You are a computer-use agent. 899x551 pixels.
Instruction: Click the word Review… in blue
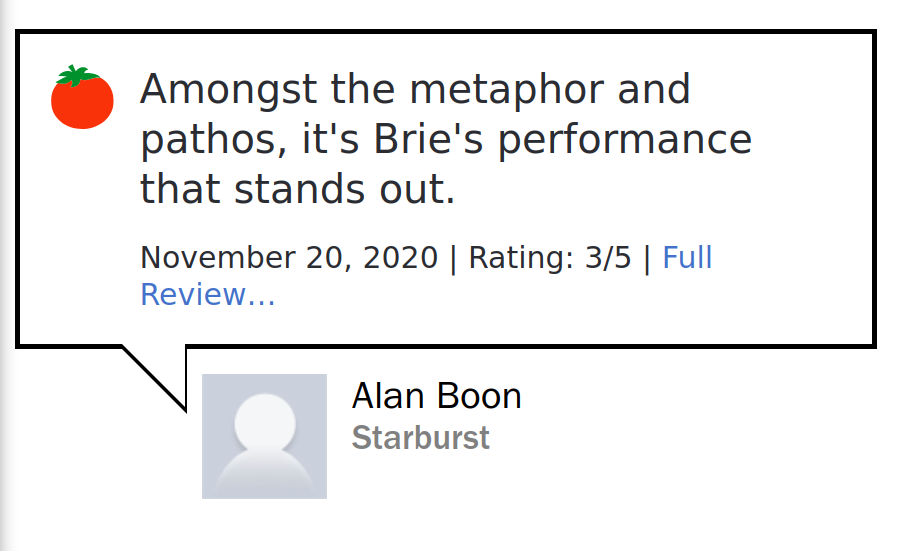tap(208, 295)
